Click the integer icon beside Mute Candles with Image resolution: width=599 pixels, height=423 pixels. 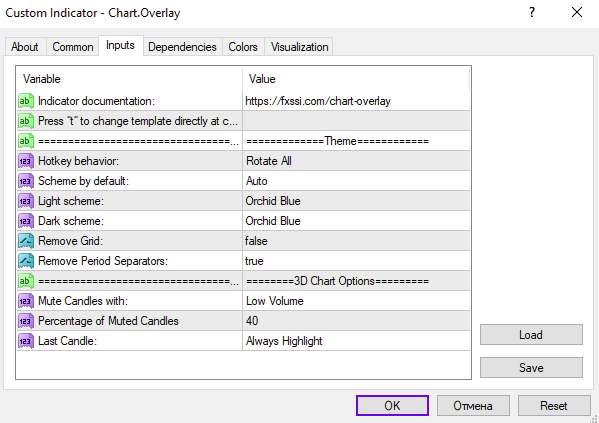[26, 301]
